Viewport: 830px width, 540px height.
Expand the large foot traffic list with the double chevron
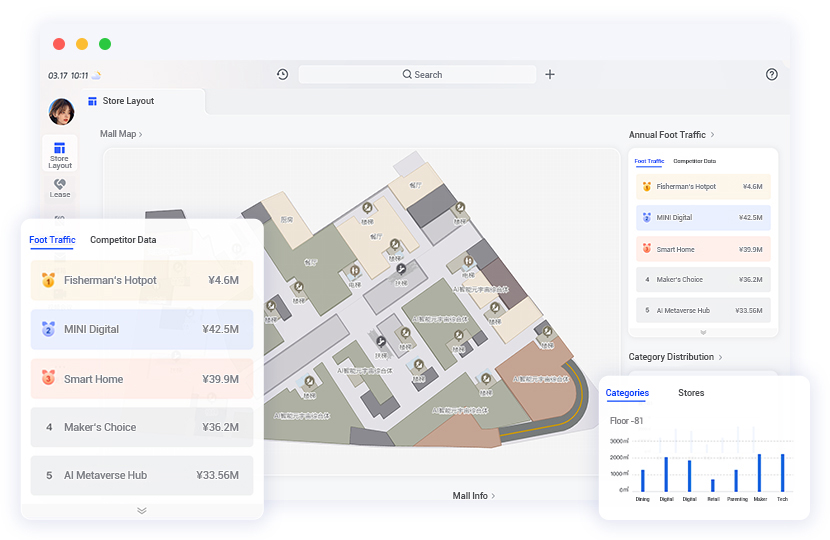click(142, 510)
